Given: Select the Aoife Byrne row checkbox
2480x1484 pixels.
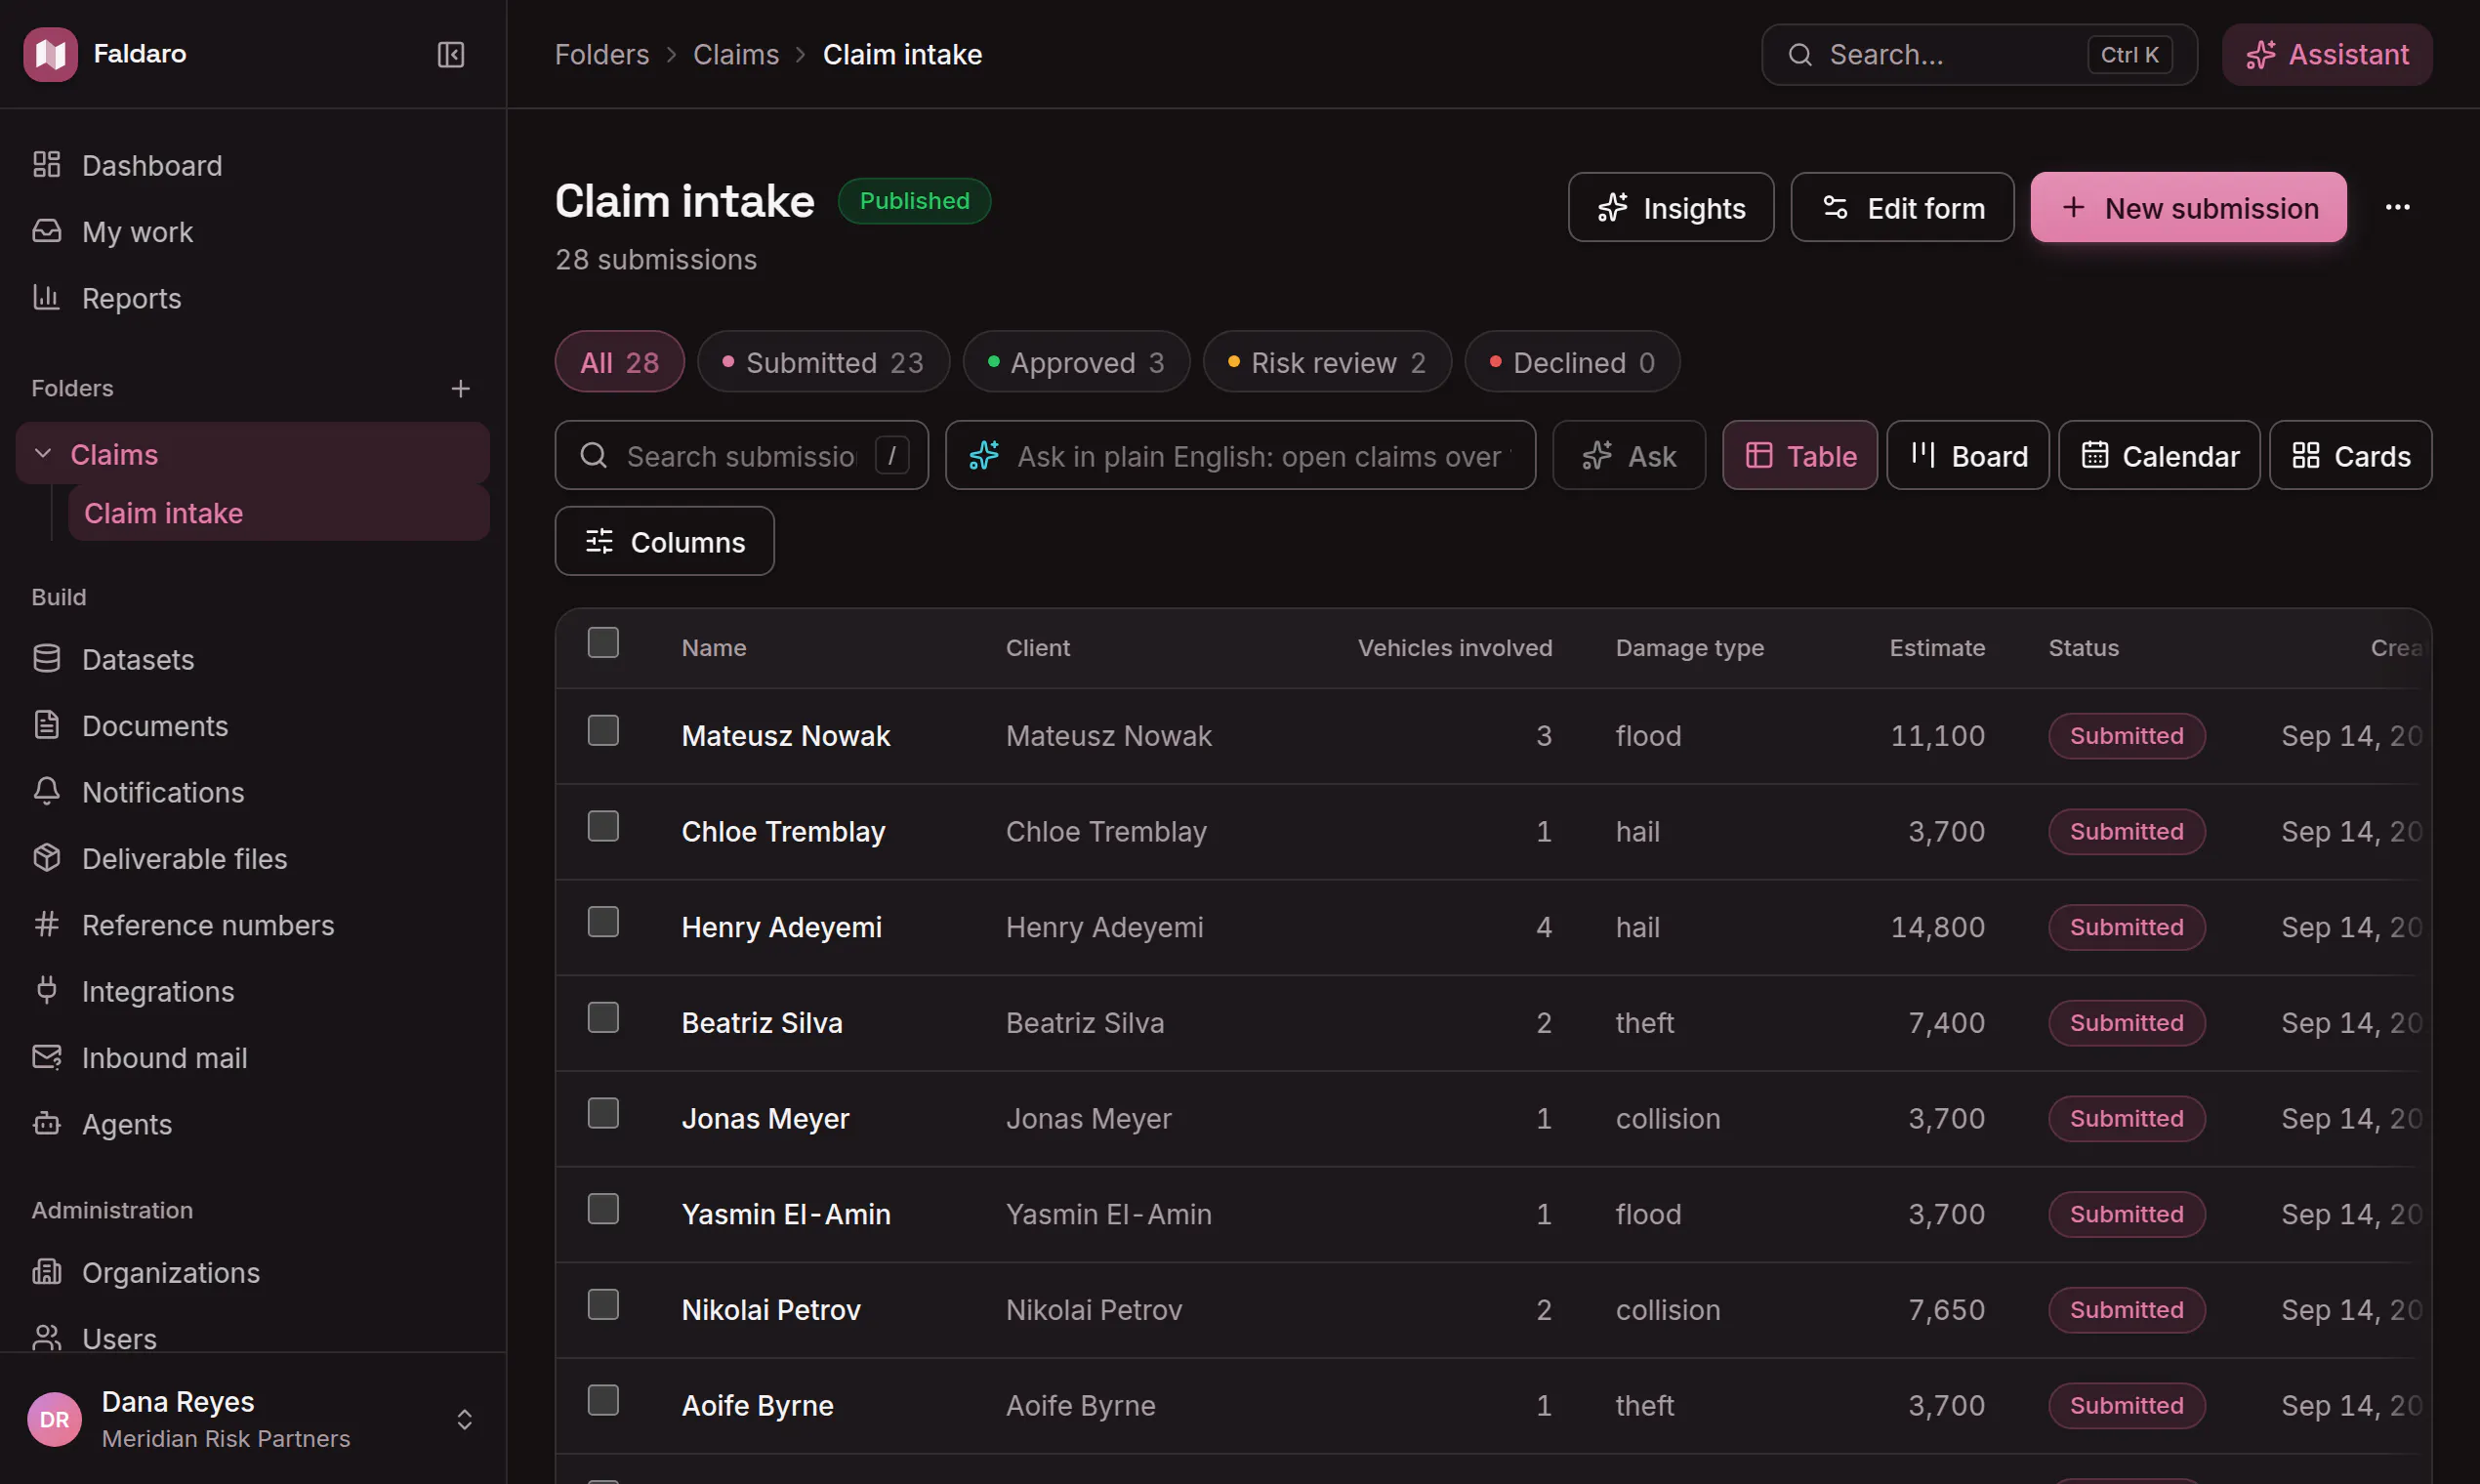Looking at the screenshot, I should [603, 1400].
